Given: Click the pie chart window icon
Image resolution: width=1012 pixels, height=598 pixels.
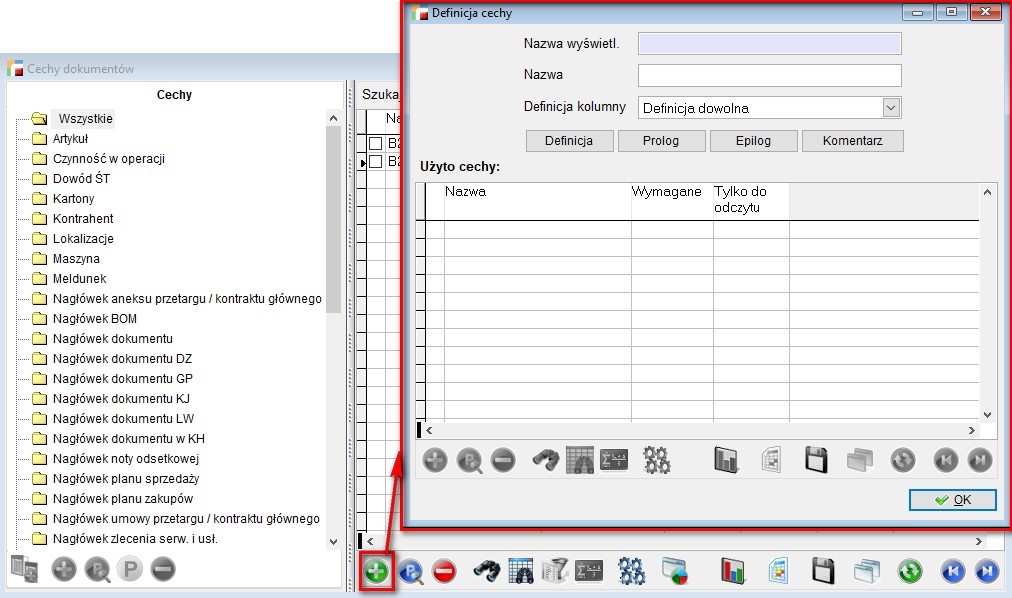Looking at the screenshot, I should 676,571.
